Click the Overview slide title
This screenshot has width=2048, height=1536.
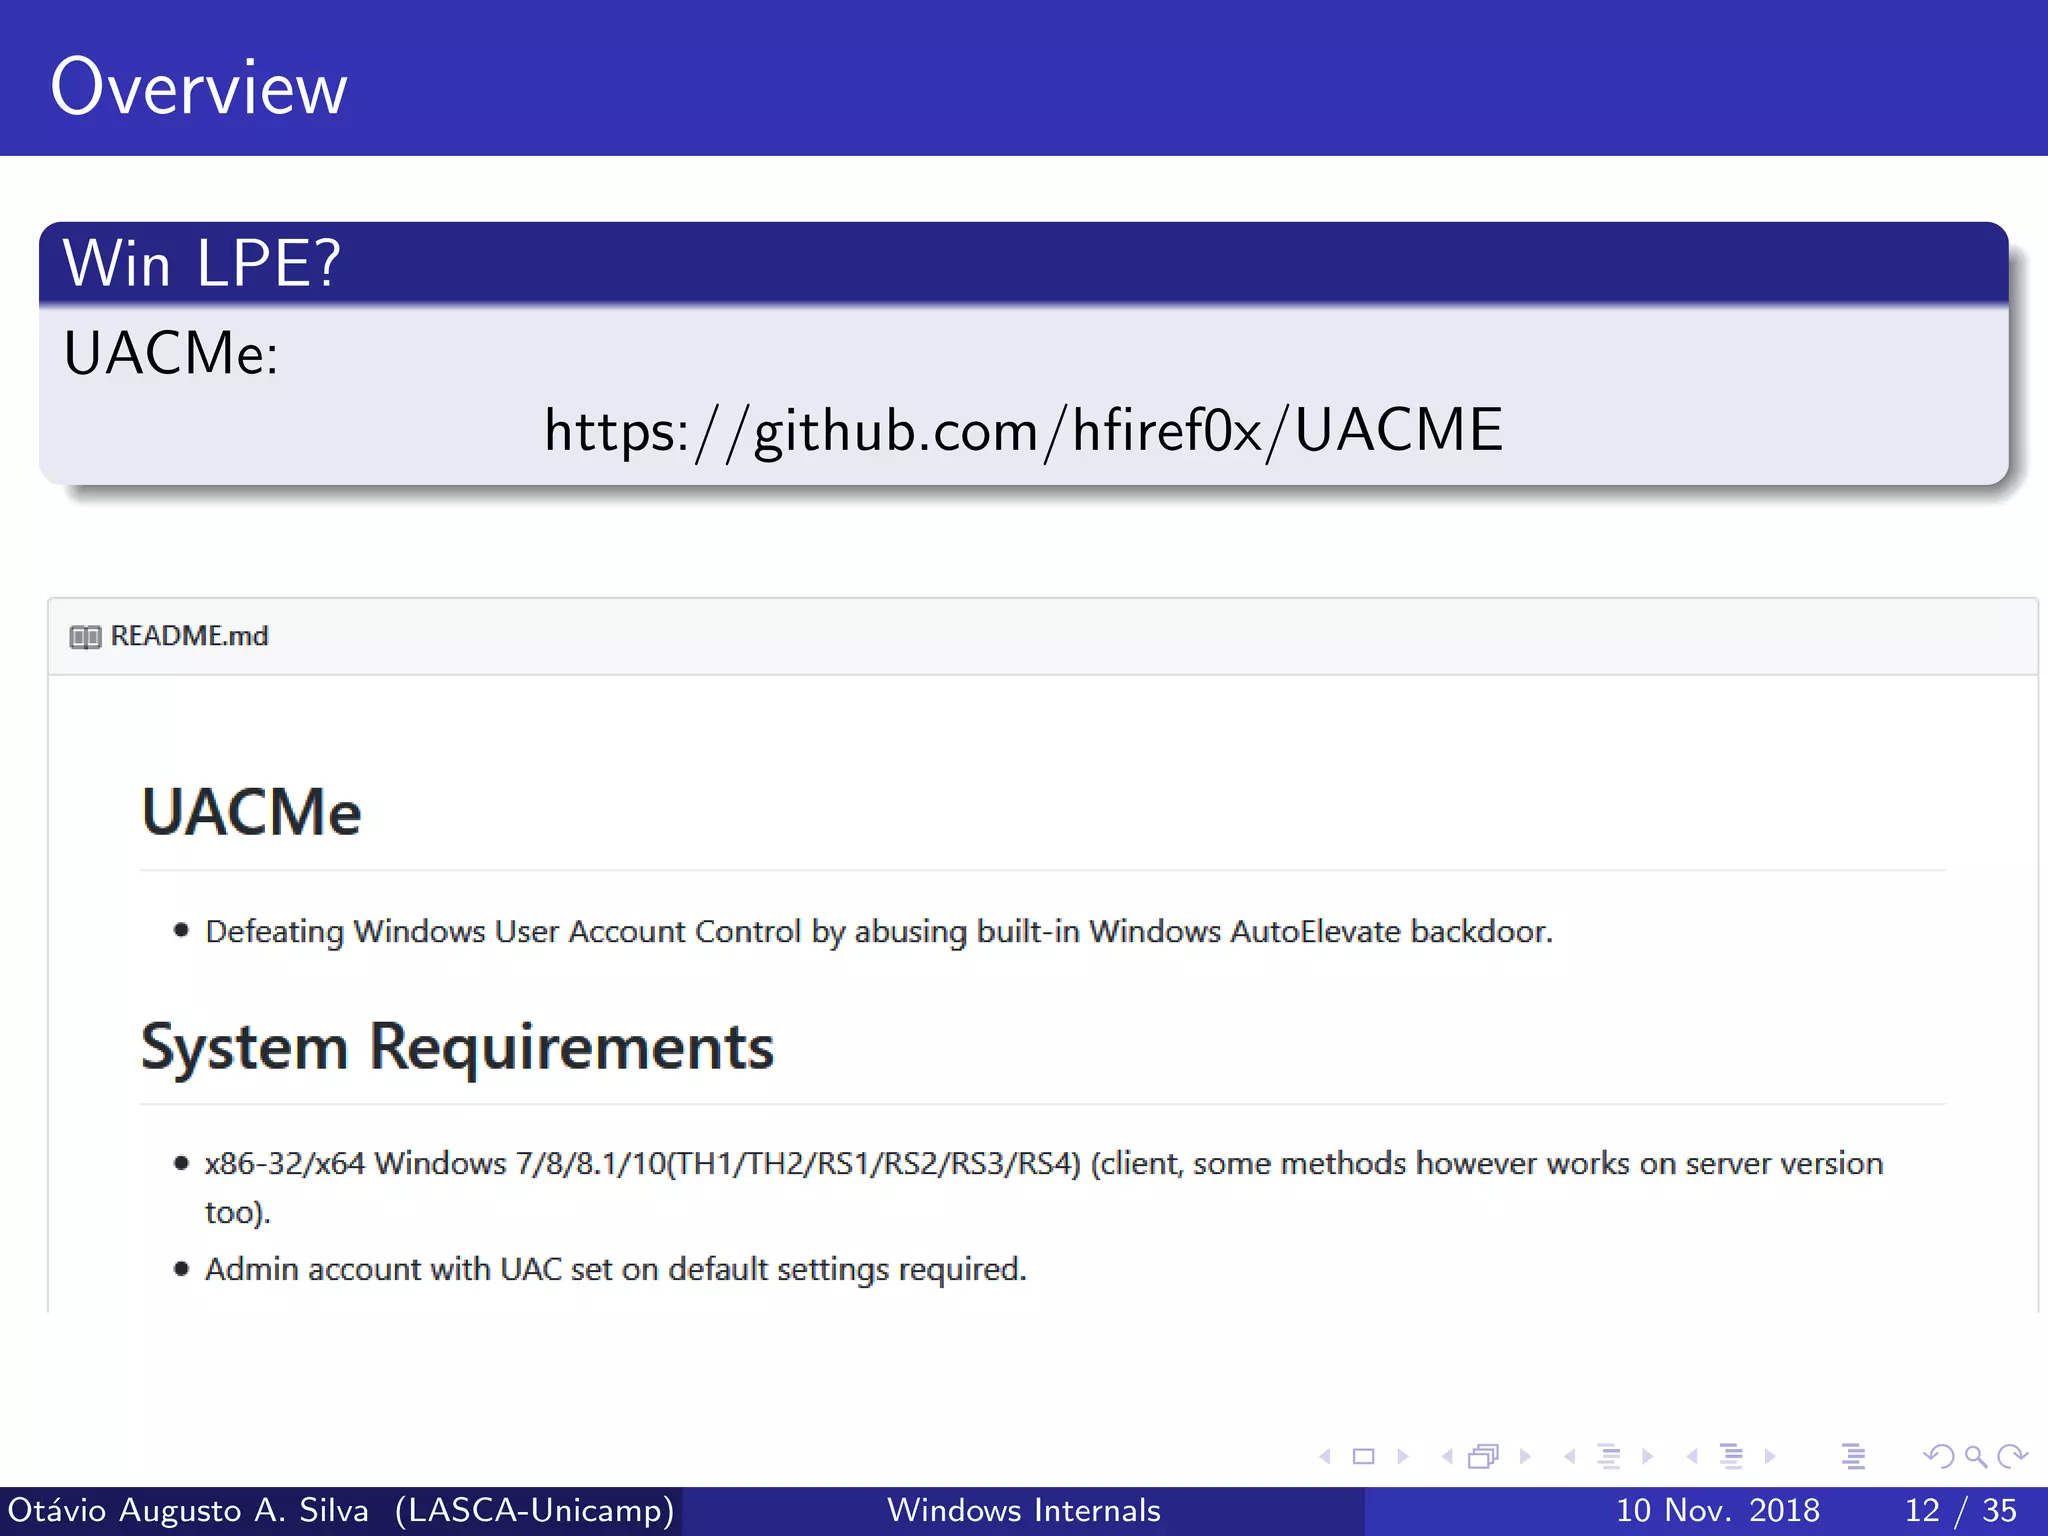199,88
